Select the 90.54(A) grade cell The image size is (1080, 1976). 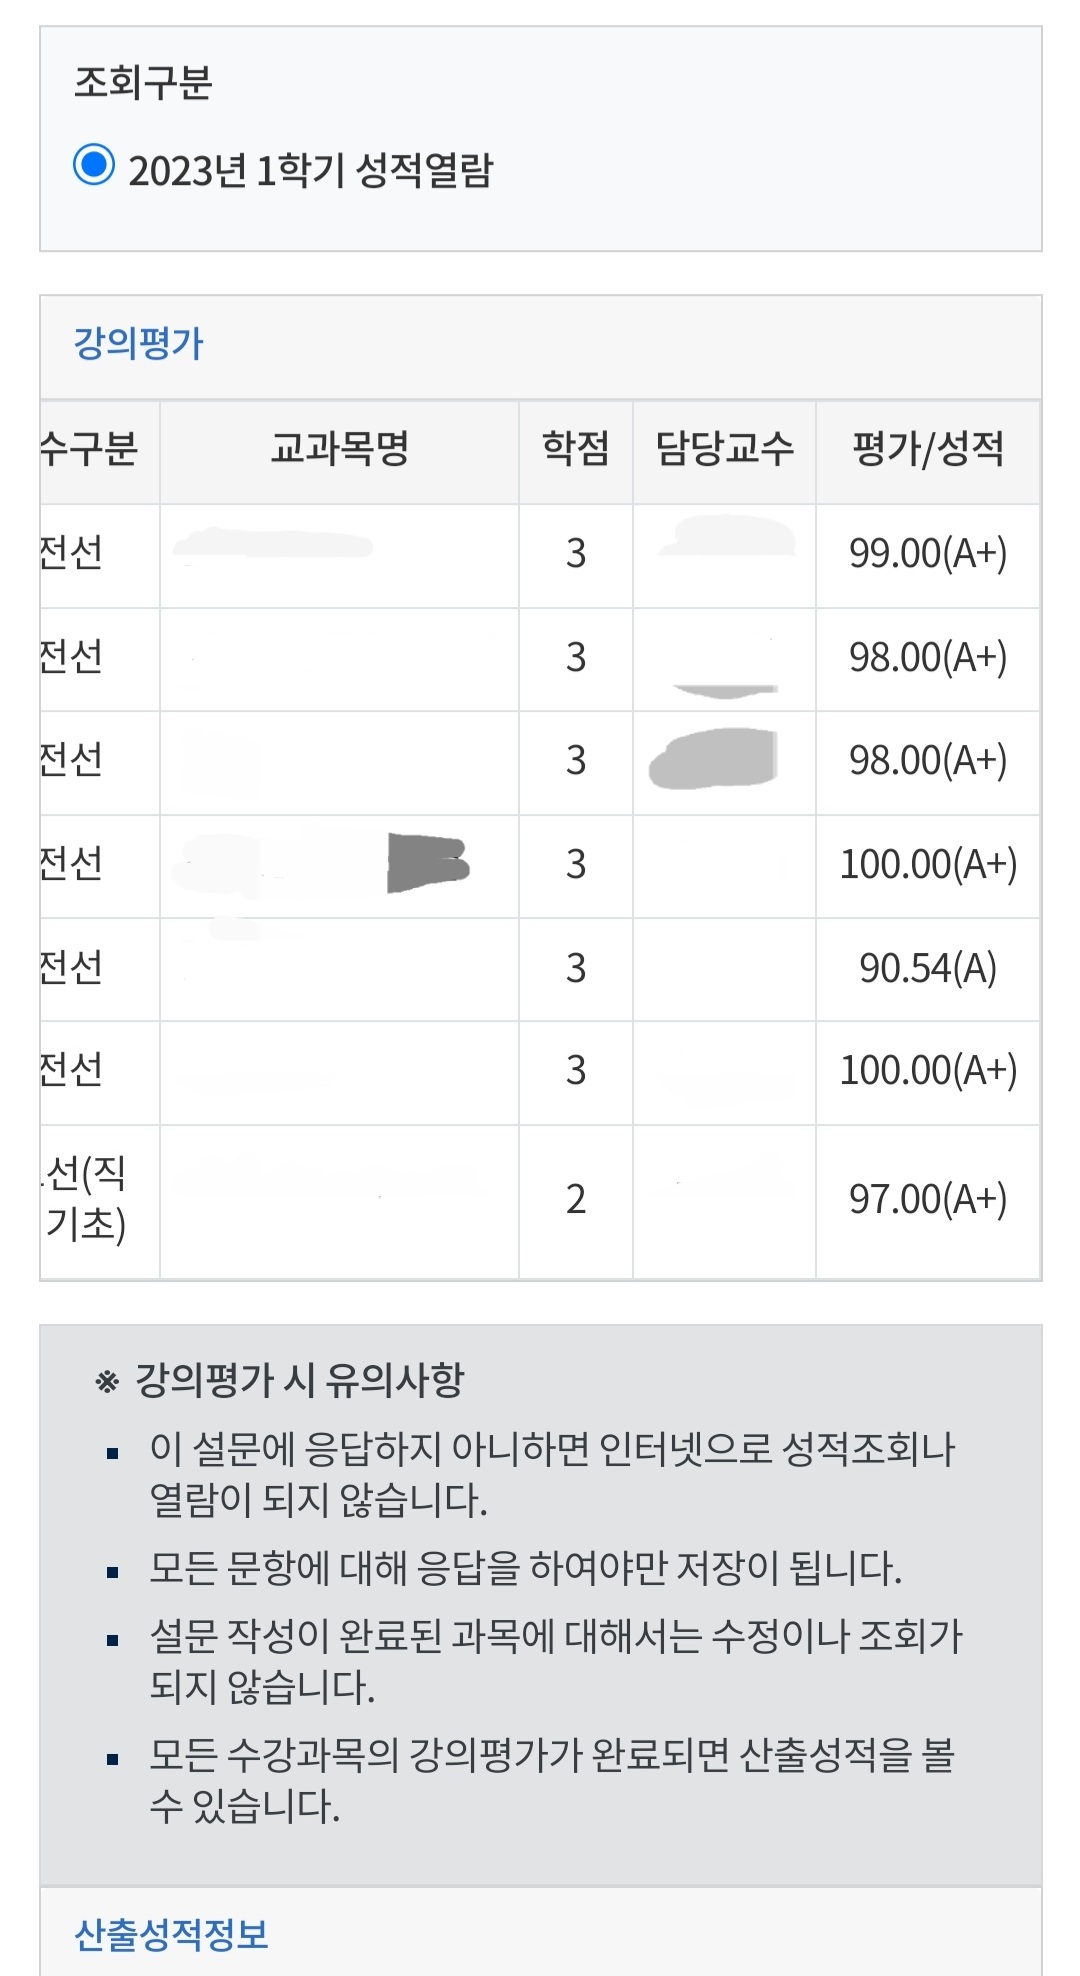coord(928,968)
